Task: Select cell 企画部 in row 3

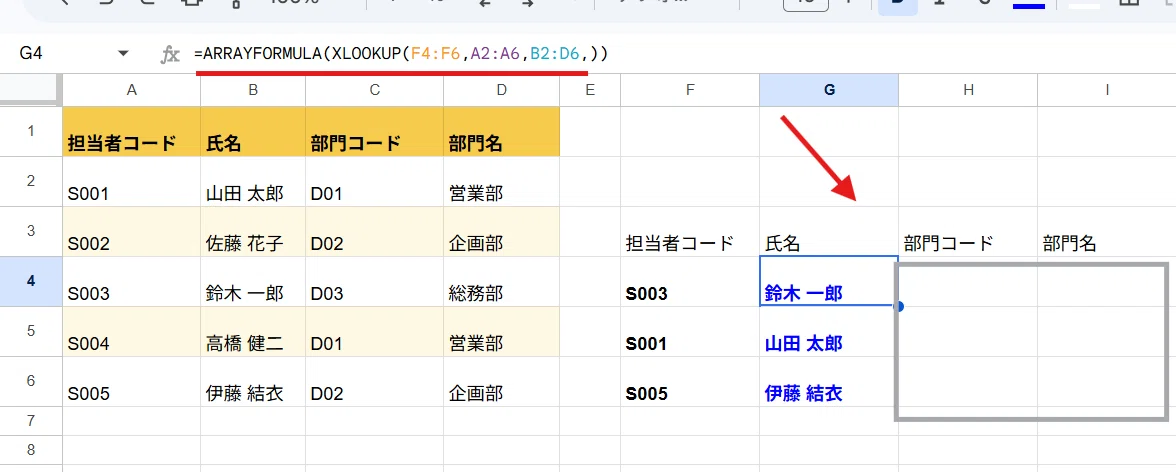Action: 501,232
